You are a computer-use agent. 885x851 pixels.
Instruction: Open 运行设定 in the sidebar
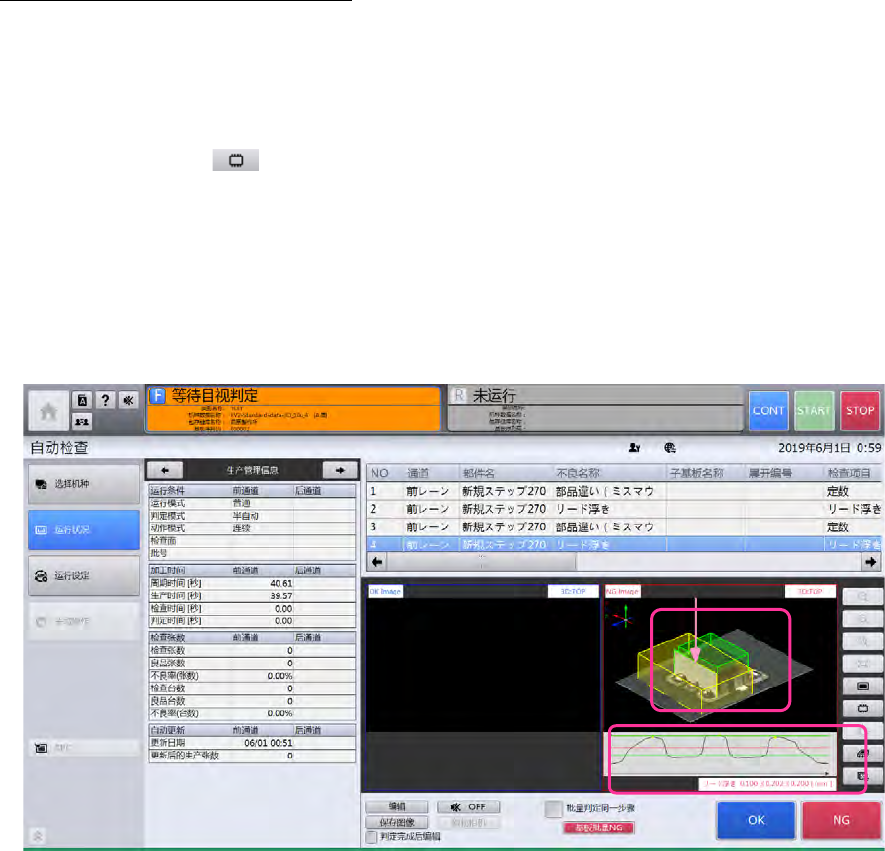[84, 576]
